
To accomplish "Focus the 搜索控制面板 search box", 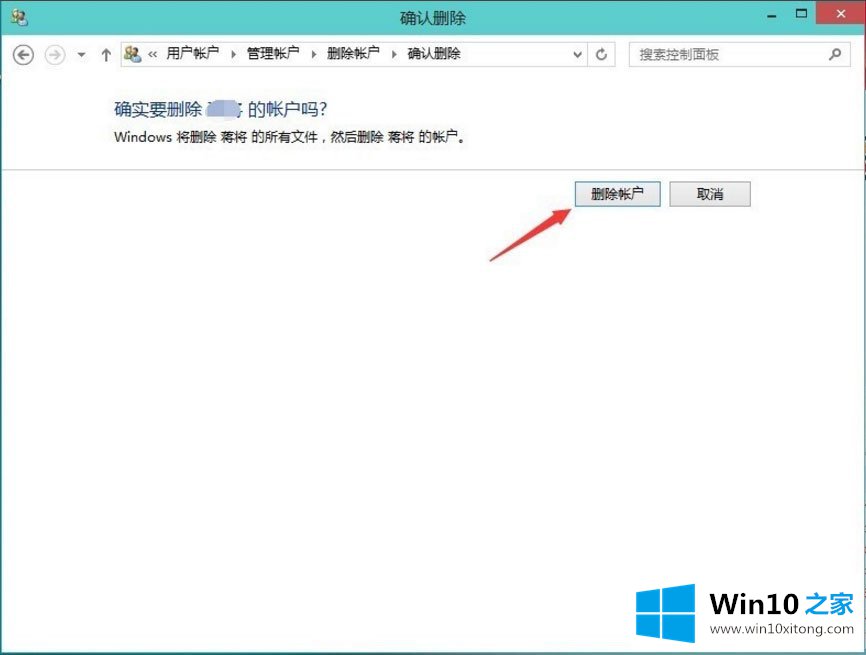I will pos(739,55).
